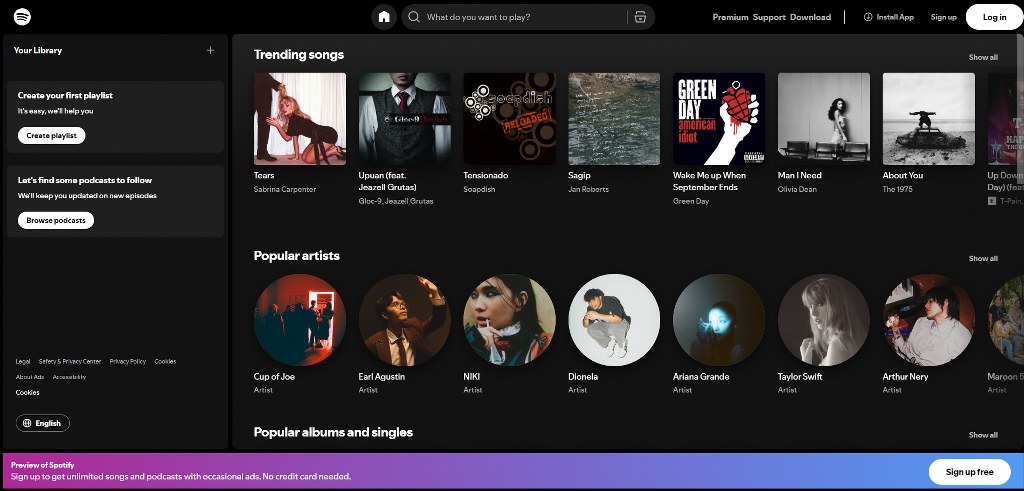
Task: Click the Log in button
Action: (995, 17)
